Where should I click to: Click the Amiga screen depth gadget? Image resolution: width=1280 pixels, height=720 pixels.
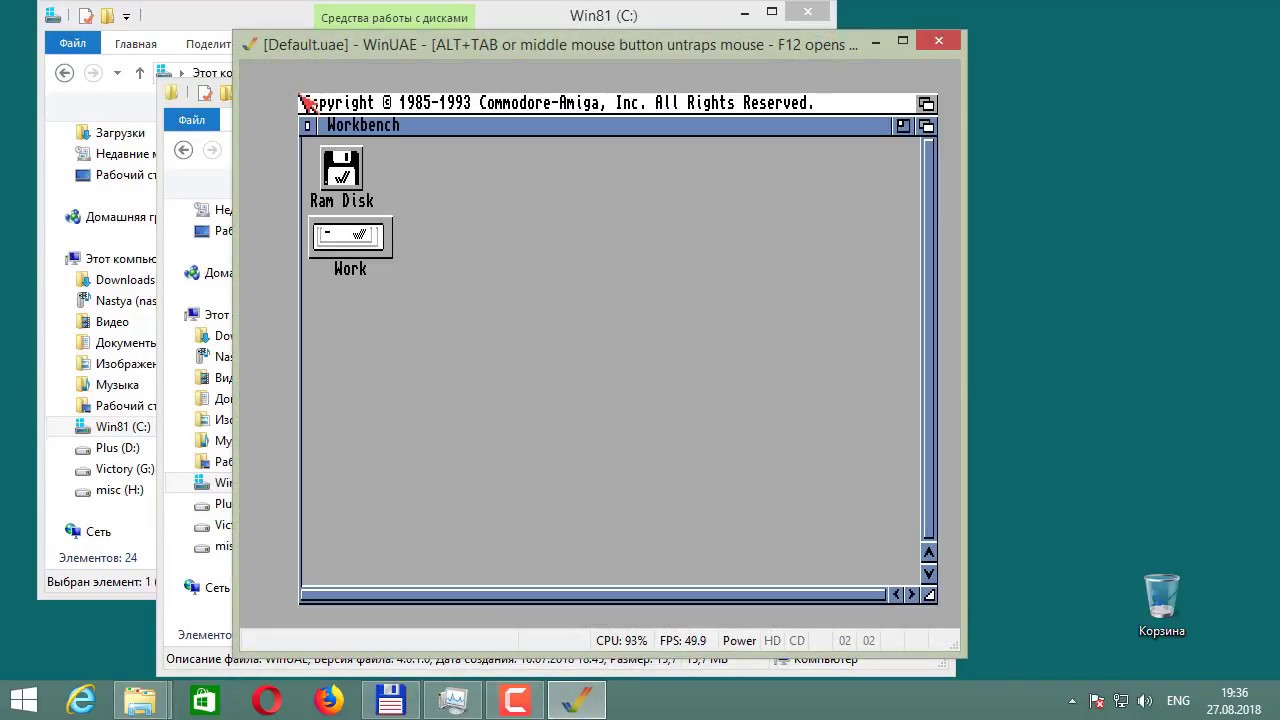tap(926, 104)
